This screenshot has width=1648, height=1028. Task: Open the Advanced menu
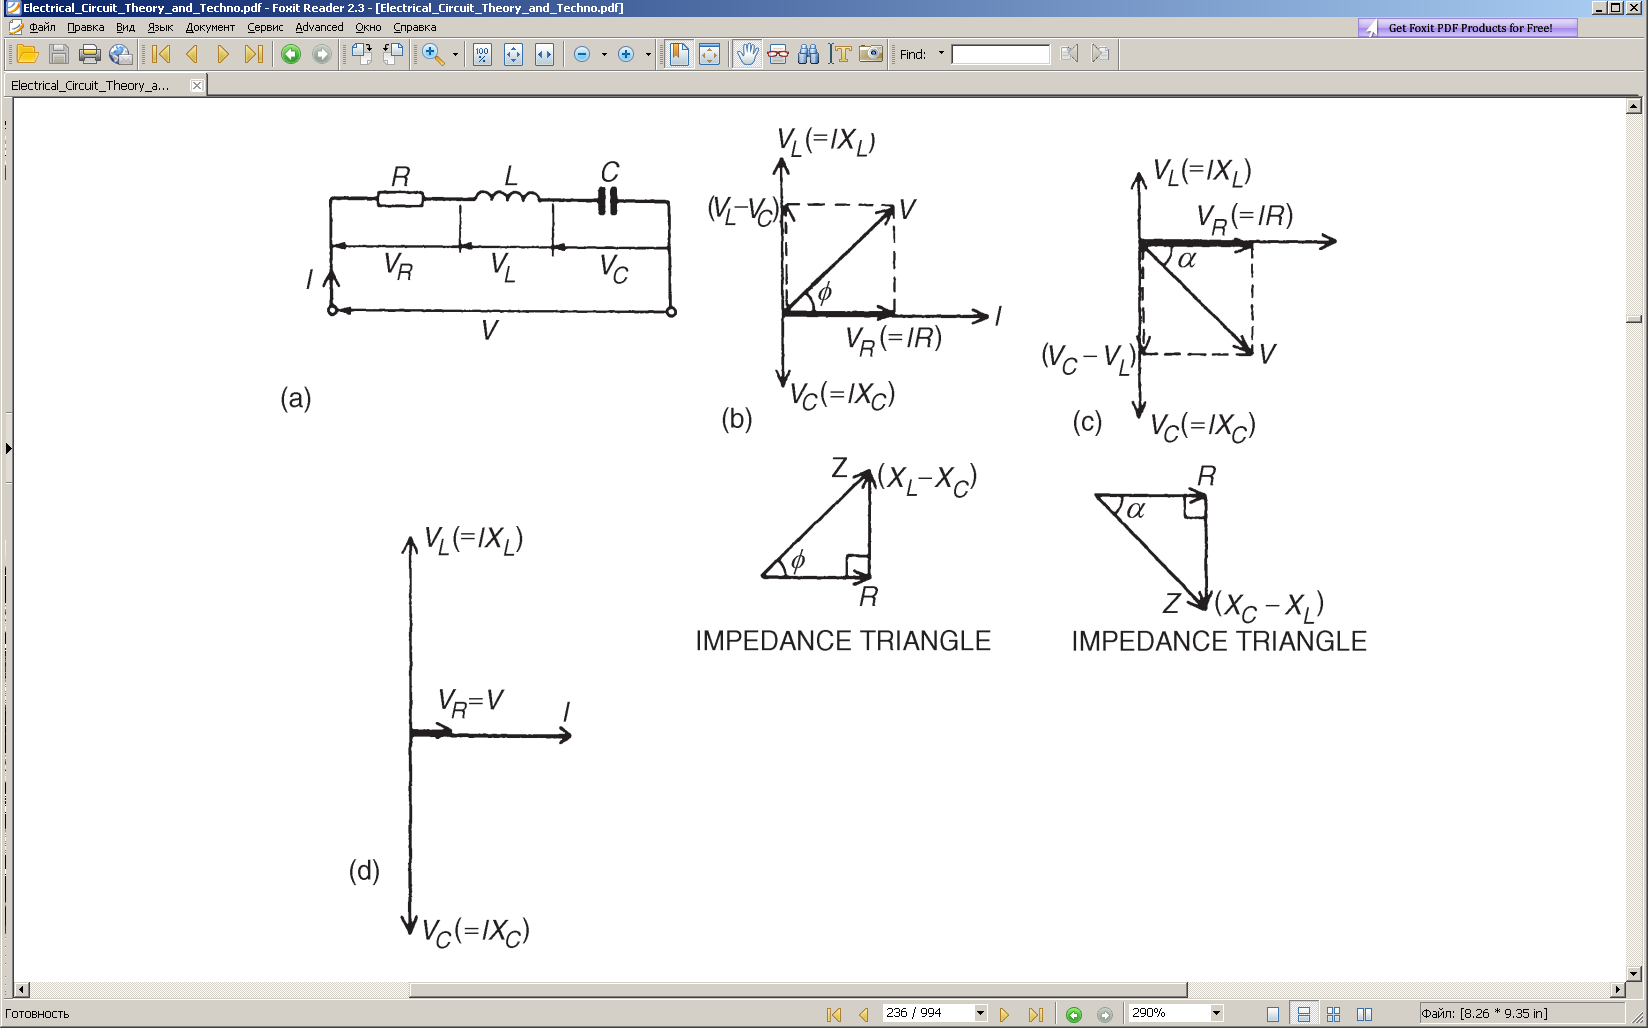pyautogui.click(x=319, y=27)
